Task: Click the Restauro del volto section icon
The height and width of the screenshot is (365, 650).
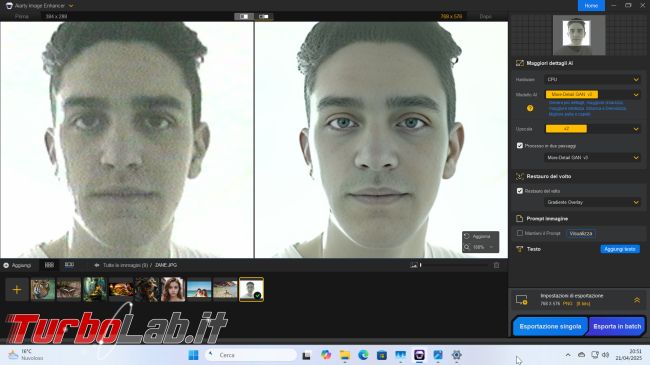Action: [519, 176]
